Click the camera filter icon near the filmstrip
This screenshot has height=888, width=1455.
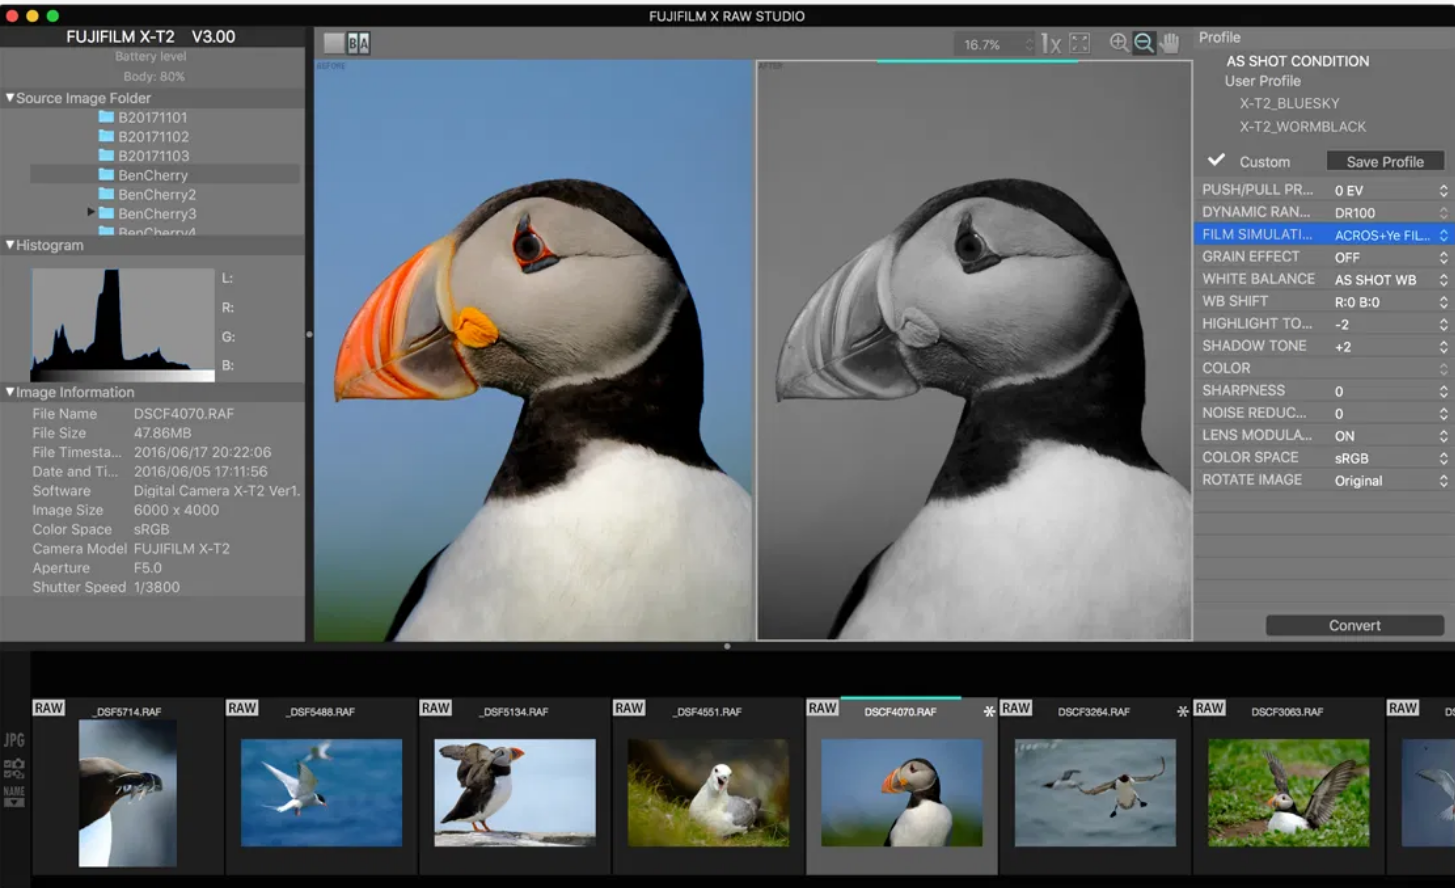18,764
